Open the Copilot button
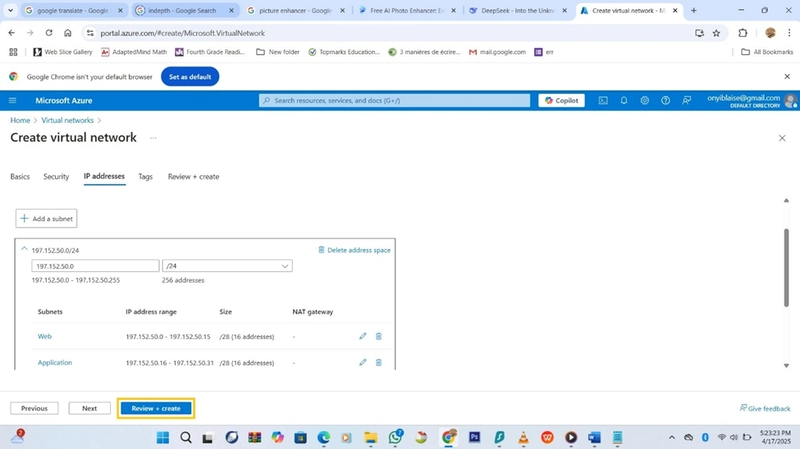The image size is (800, 449). tap(561, 101)
